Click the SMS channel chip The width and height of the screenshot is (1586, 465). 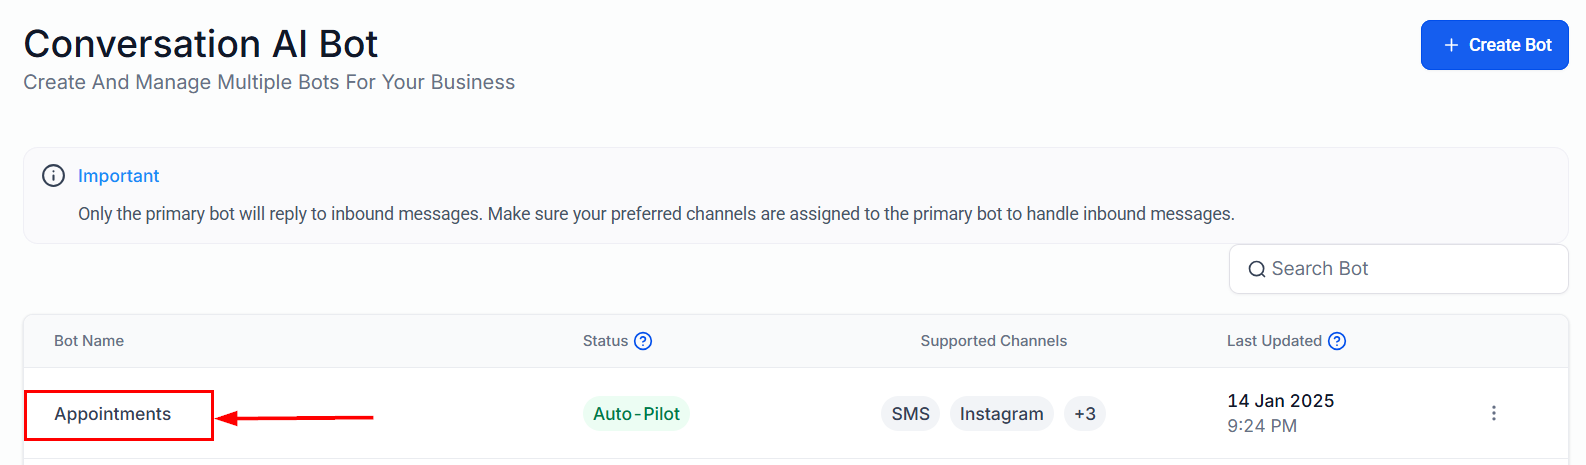pos(910,414)
